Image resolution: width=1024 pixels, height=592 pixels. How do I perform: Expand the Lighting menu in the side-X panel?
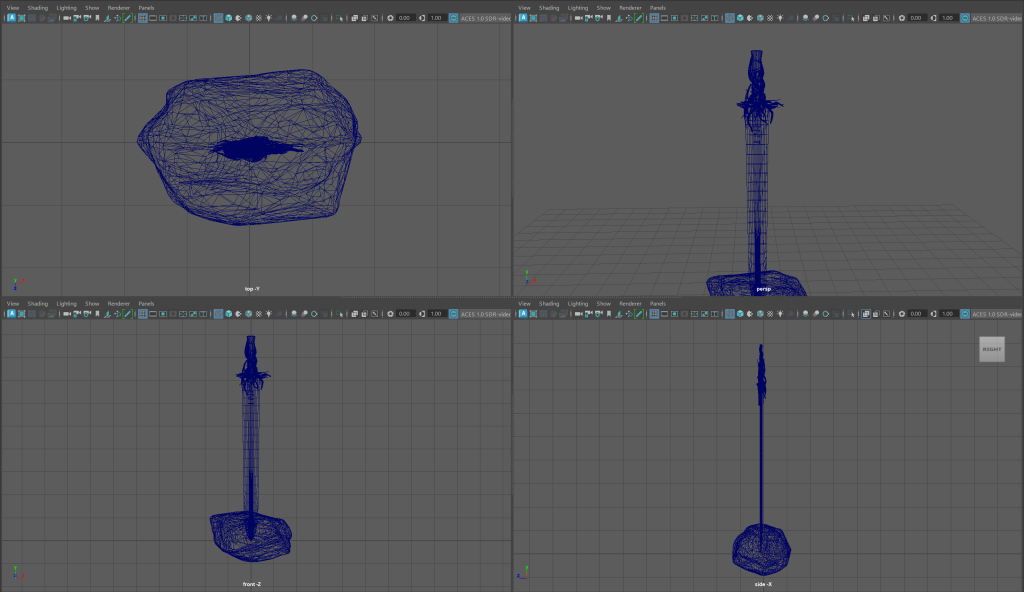(x=577, y=303)
